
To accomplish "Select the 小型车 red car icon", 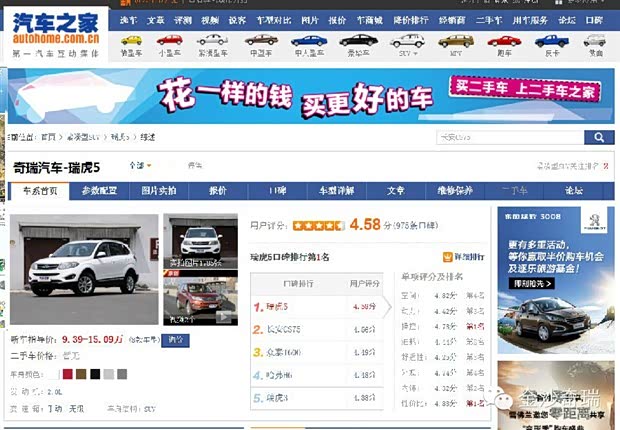I will pyautogui.click(x=169, y=41).
